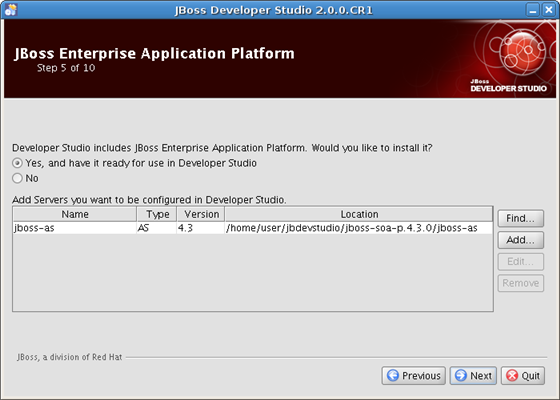This screenshot has height=400, width=560.
Task: Click the Add... server button
Action: click(x=521, y=240)
